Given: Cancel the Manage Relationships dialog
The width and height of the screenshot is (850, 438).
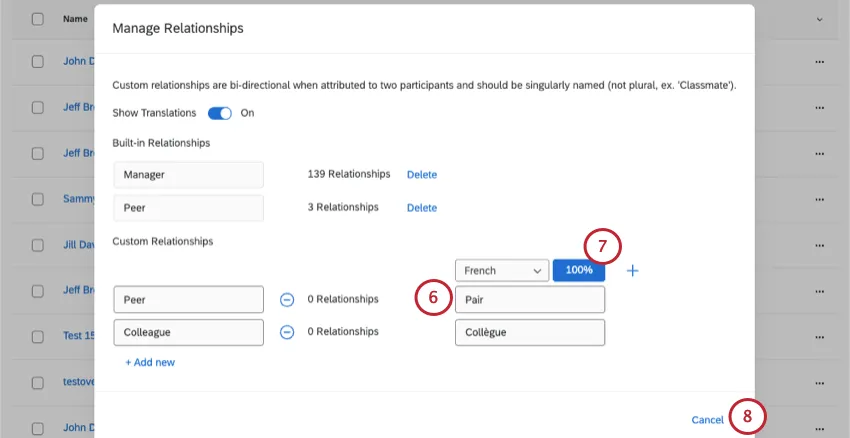Looking at the screenshot, I should point(707,420).
